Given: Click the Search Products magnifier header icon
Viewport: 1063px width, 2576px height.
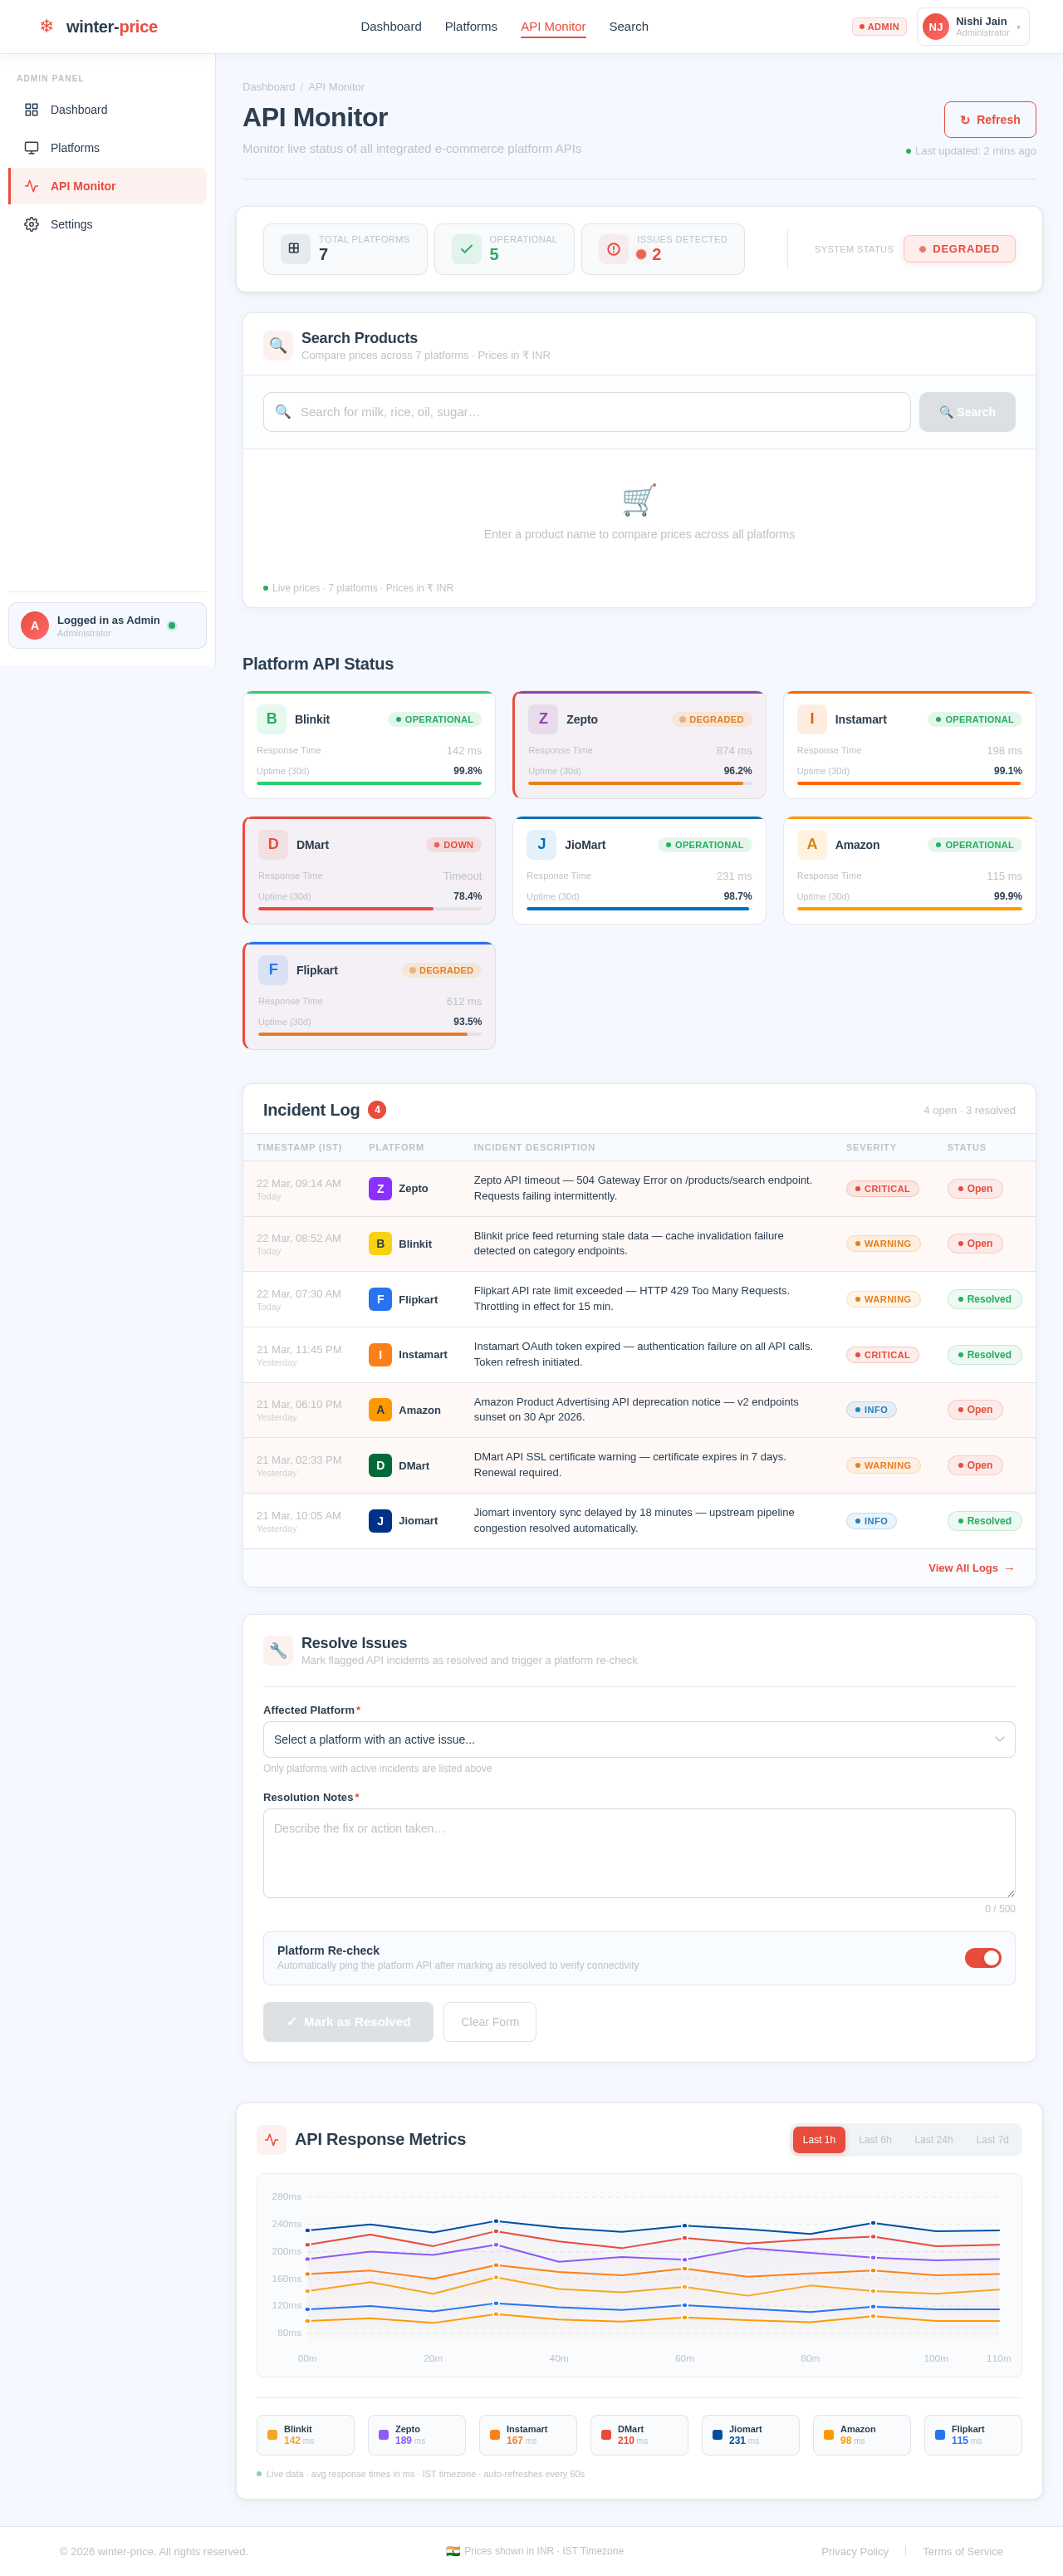Looking at the screenshot, I should (x=278, y=345).
